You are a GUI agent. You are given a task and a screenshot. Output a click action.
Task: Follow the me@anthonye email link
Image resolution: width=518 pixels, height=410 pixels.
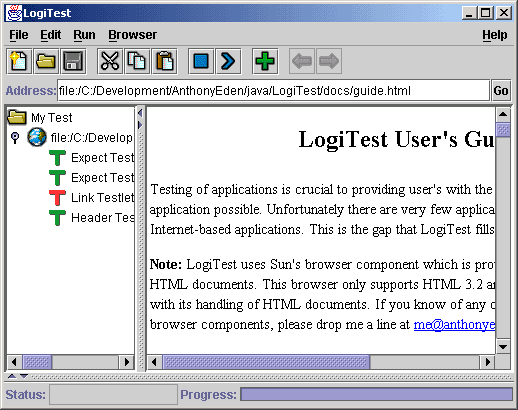pos(454,324)
